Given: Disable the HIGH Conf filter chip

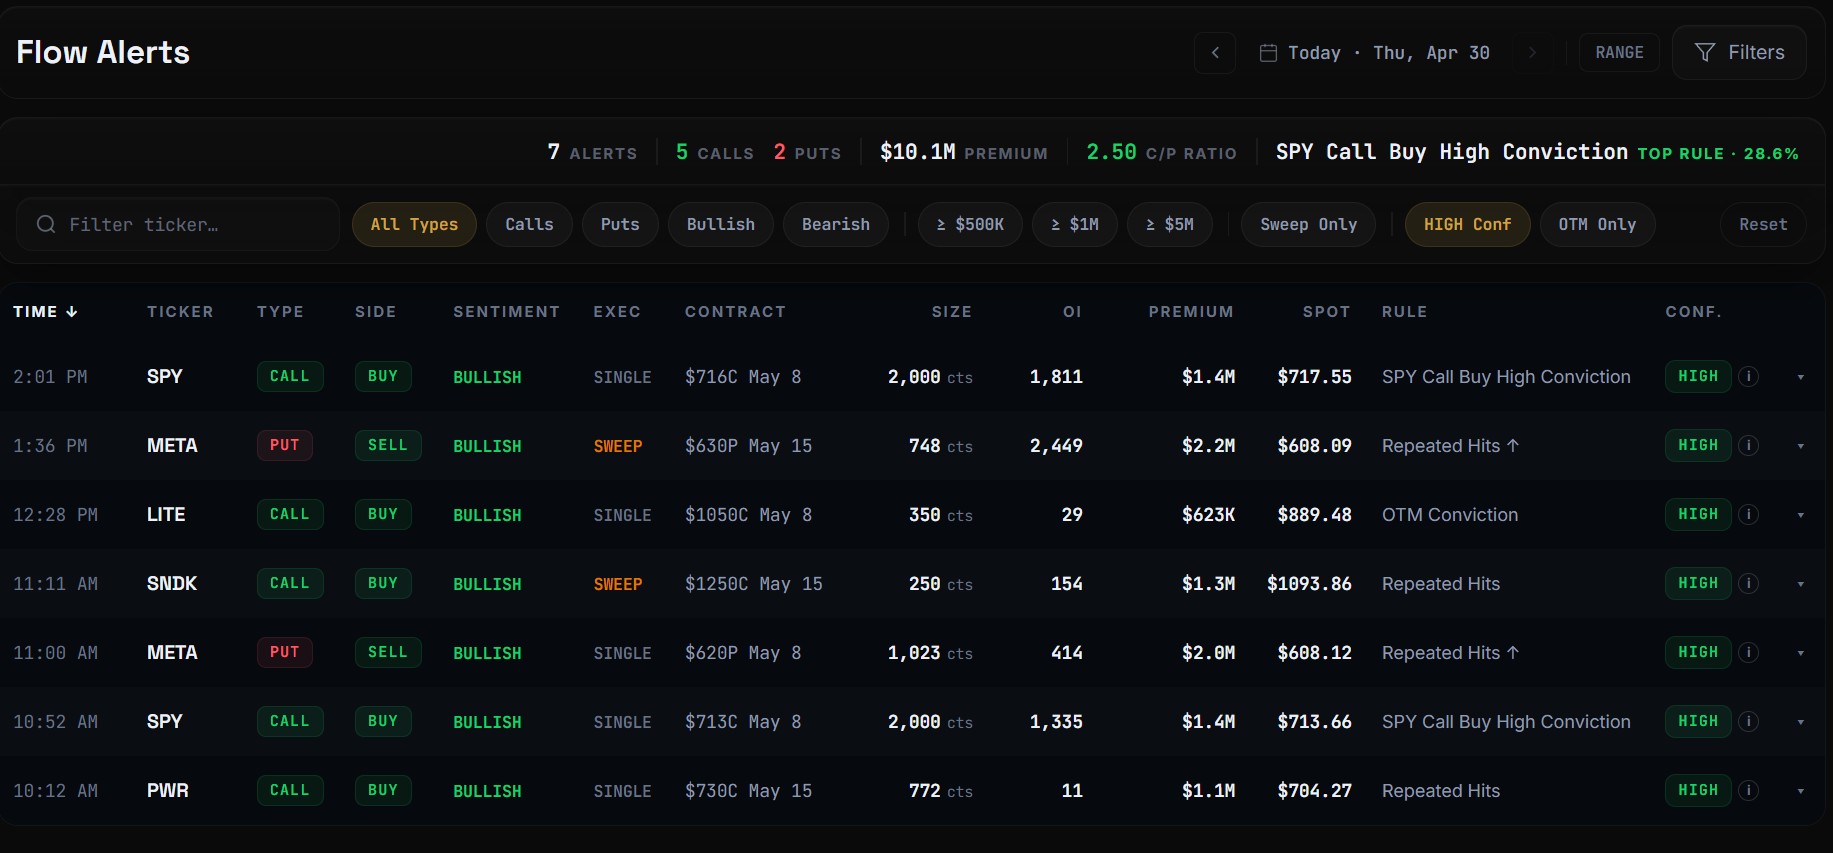Looking at the screenshot, I should (1467, 224).
